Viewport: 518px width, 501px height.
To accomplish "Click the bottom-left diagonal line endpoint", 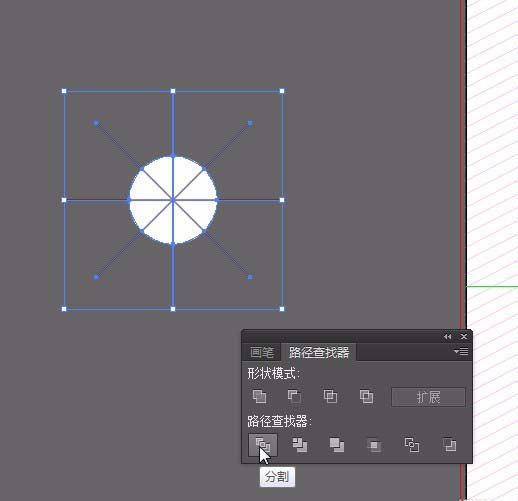I will tap(96, 277).
